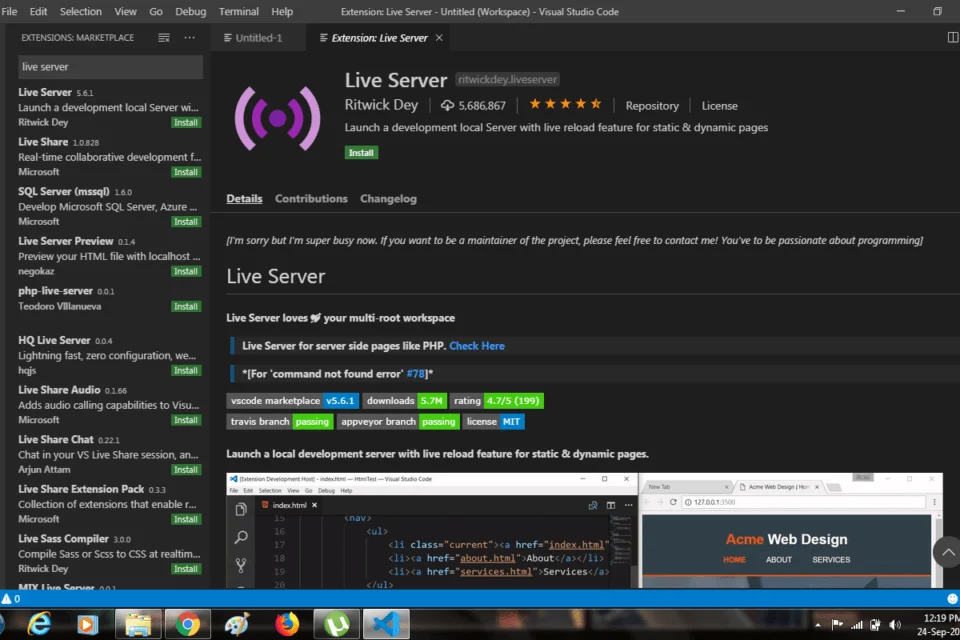The height and width of the screenshot is (640, 960).
Task: Click the travis branch passing badge
Action: [280, 421]
